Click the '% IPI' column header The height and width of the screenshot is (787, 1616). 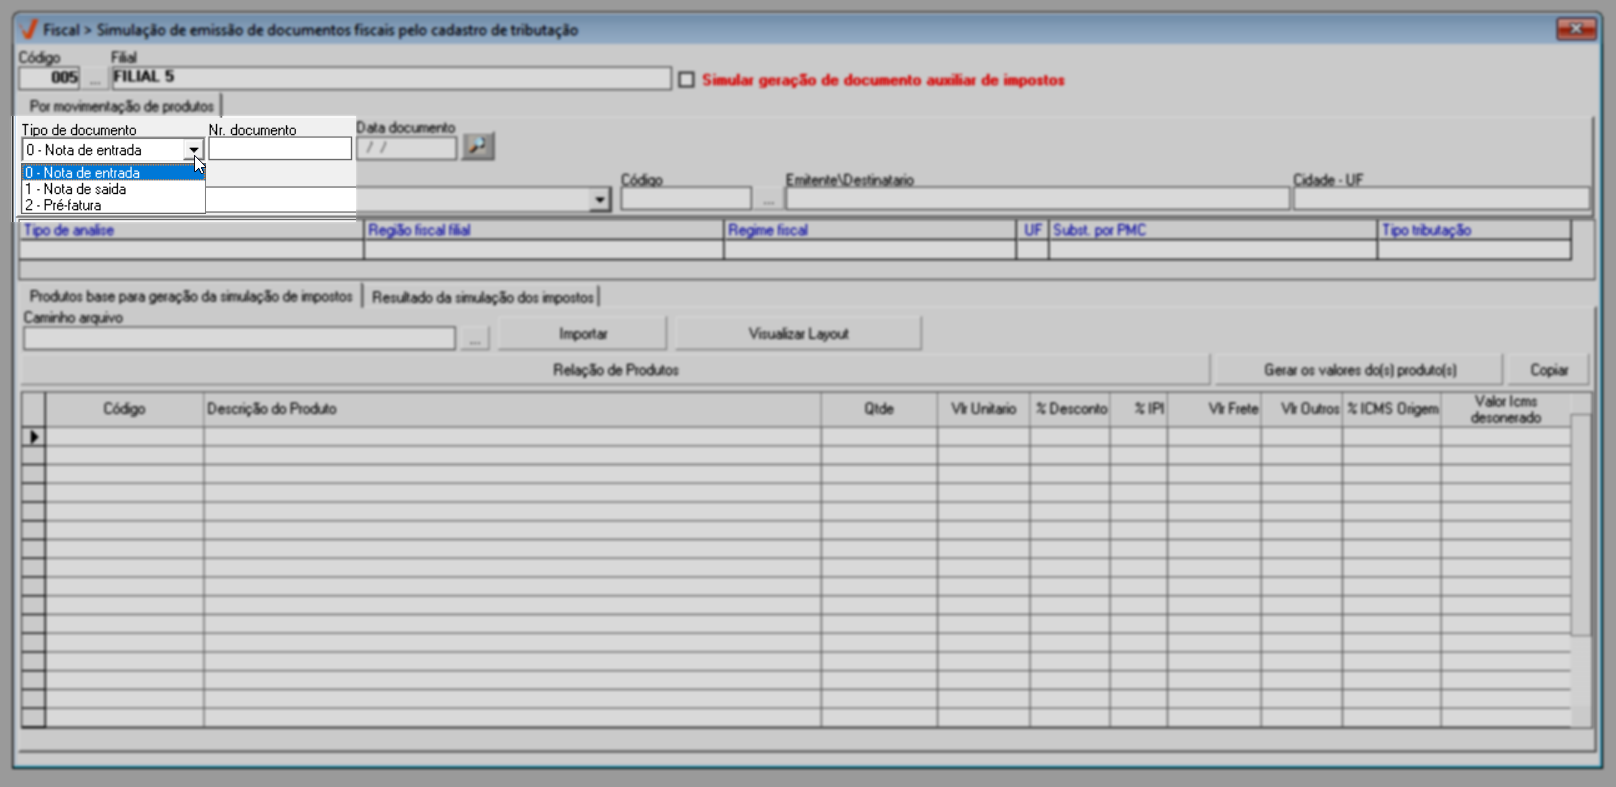[1139, 409]
